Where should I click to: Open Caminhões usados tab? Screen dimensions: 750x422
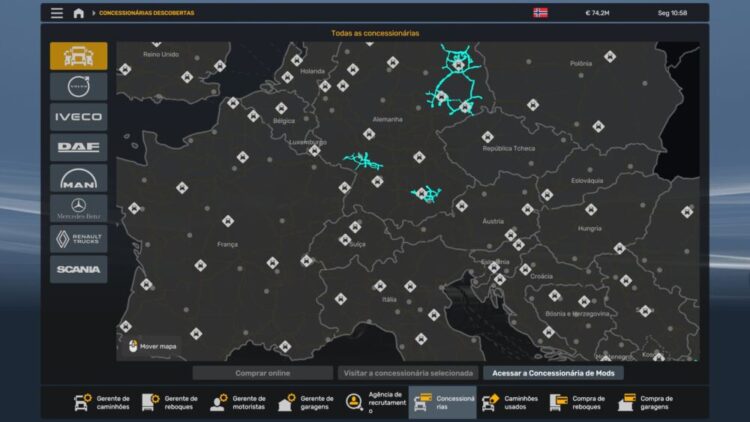pos(510,402)
